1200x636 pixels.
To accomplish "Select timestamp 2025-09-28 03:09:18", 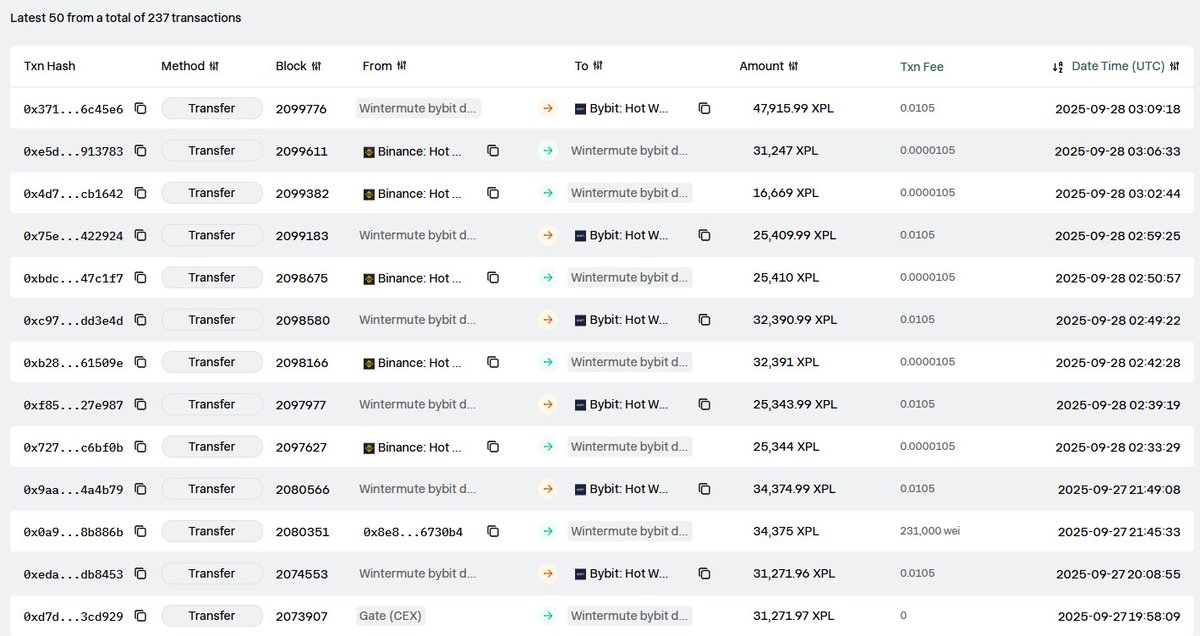I will [1118, 108].
